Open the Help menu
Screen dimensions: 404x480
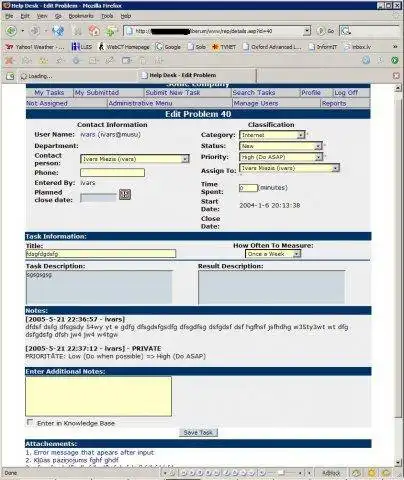pyautogui.click(x=125, y=16)
